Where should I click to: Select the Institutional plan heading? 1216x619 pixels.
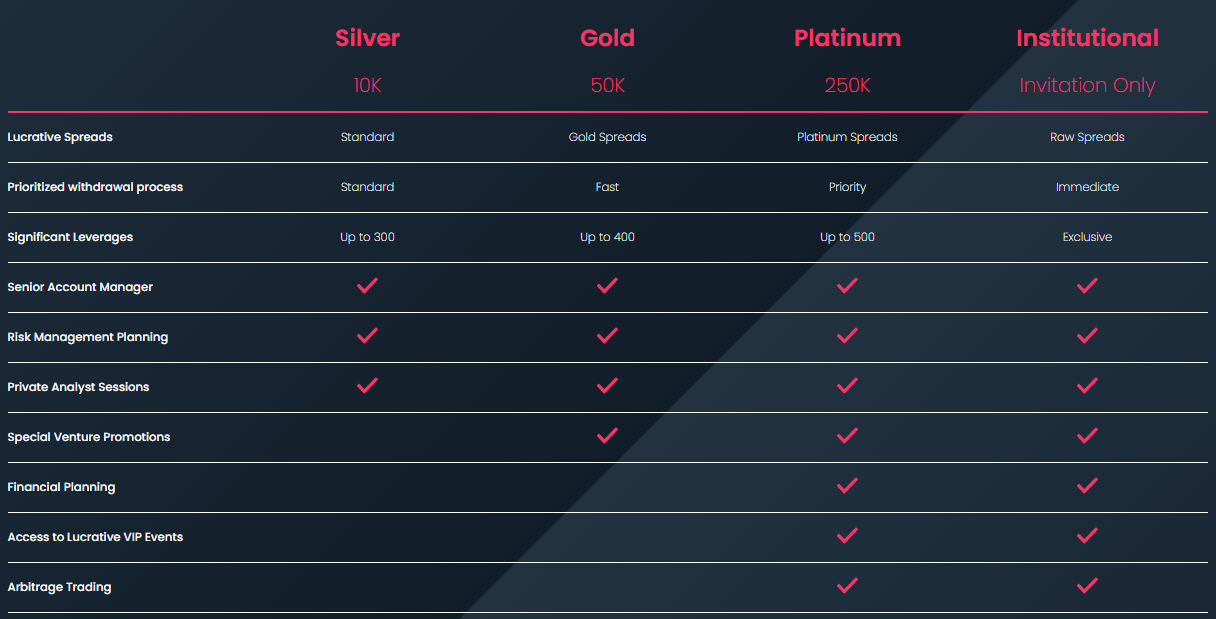(1087, 38)
